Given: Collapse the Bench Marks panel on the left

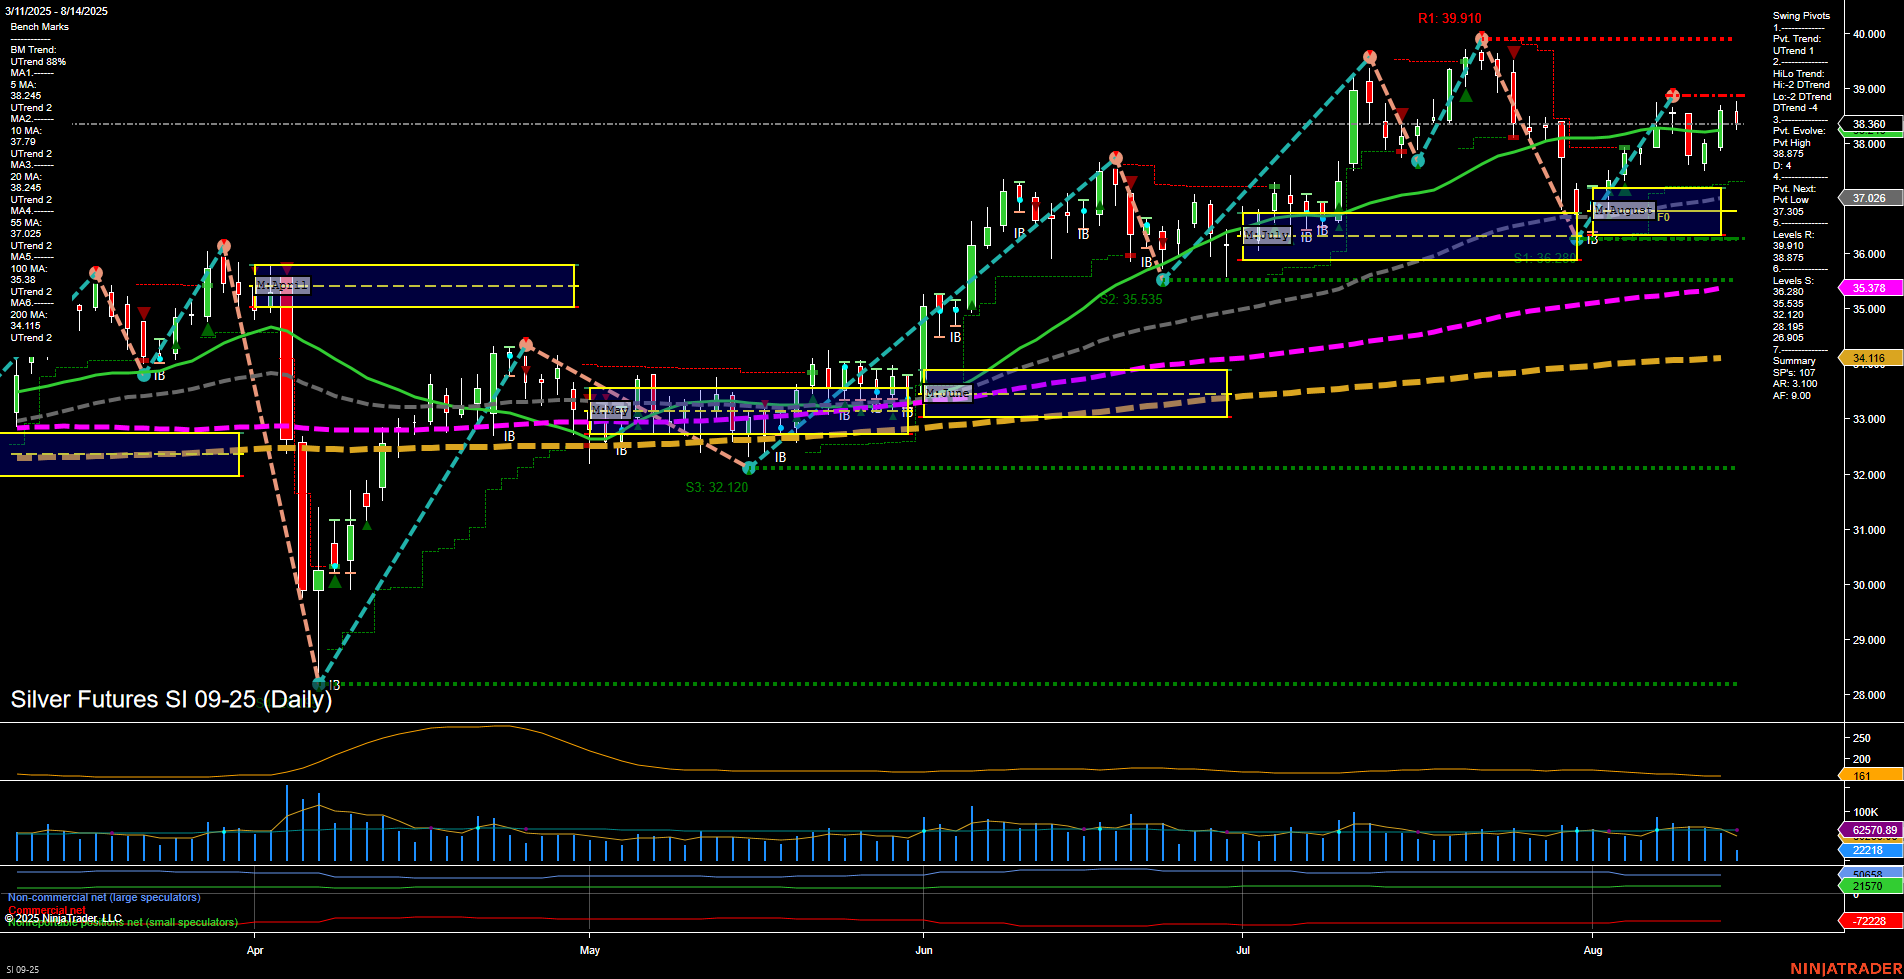Looking at the screenshot, I should click(40, 26).
